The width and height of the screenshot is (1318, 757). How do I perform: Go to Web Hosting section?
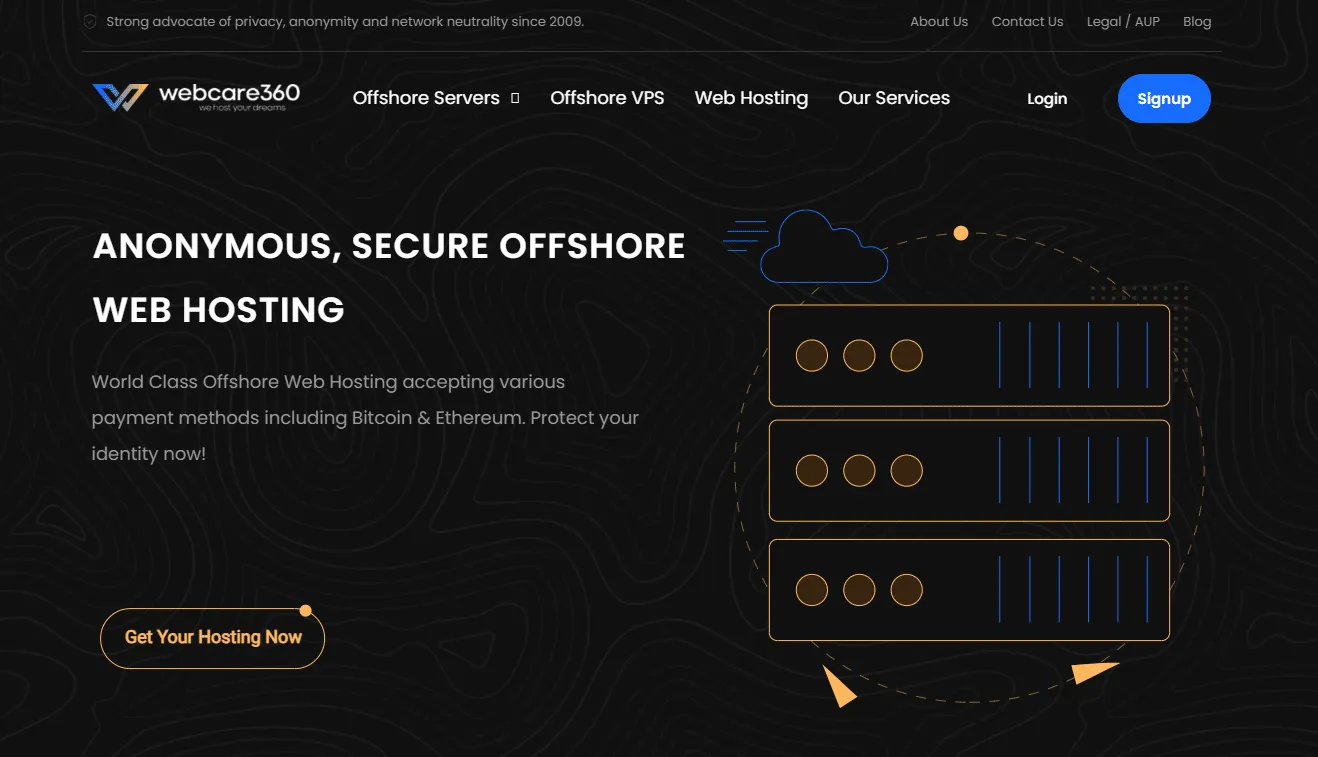click(751, 98)
